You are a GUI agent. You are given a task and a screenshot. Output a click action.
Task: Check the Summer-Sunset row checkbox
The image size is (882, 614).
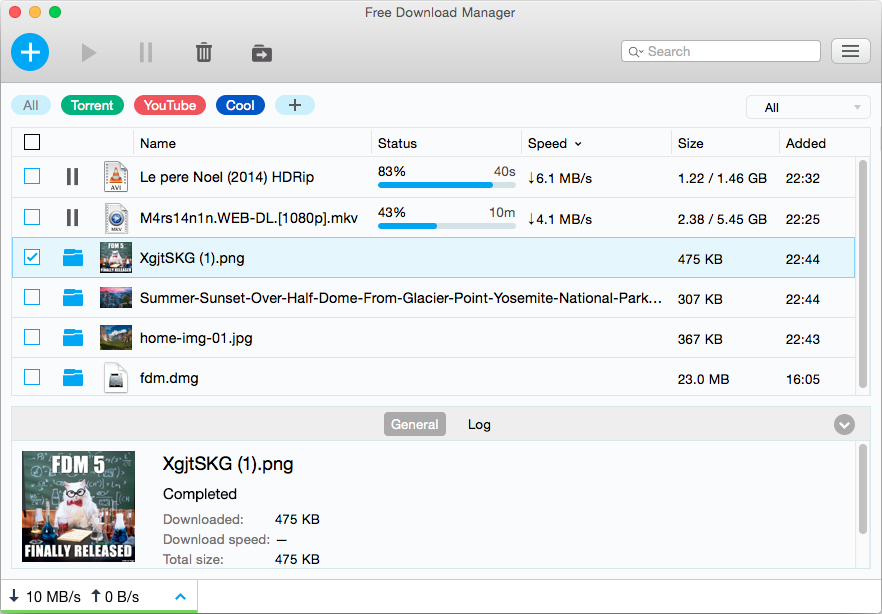32,297
